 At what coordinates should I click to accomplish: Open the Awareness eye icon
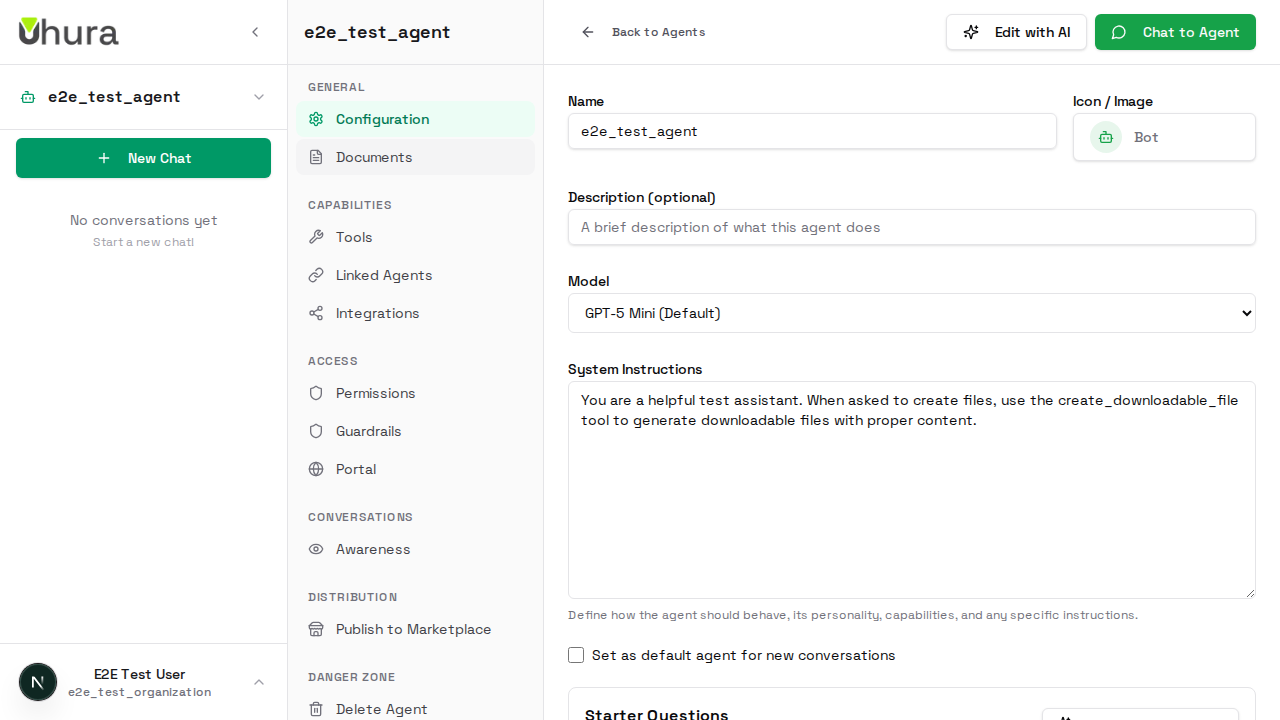[316, 549]
